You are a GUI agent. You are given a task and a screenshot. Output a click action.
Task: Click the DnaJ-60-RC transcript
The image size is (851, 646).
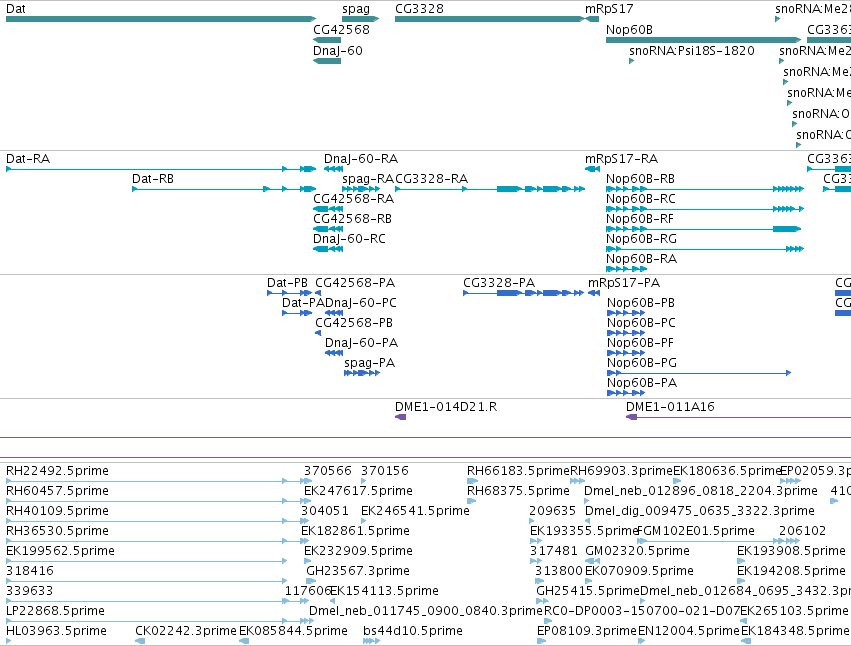click(328, 249)
